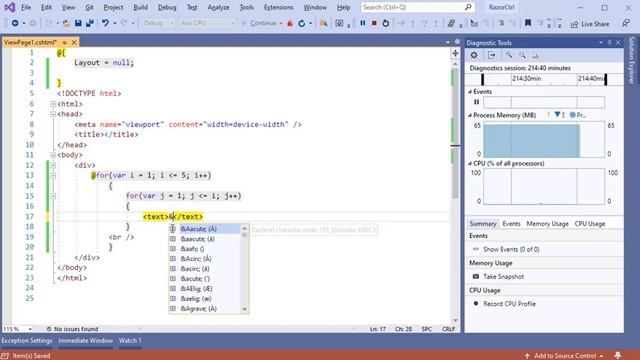Click the Diagnostic Tools timeline ruler
Image resolution: width=640 pixels, height=360 pixels.
pyautogui.click(x=544, y=79)
